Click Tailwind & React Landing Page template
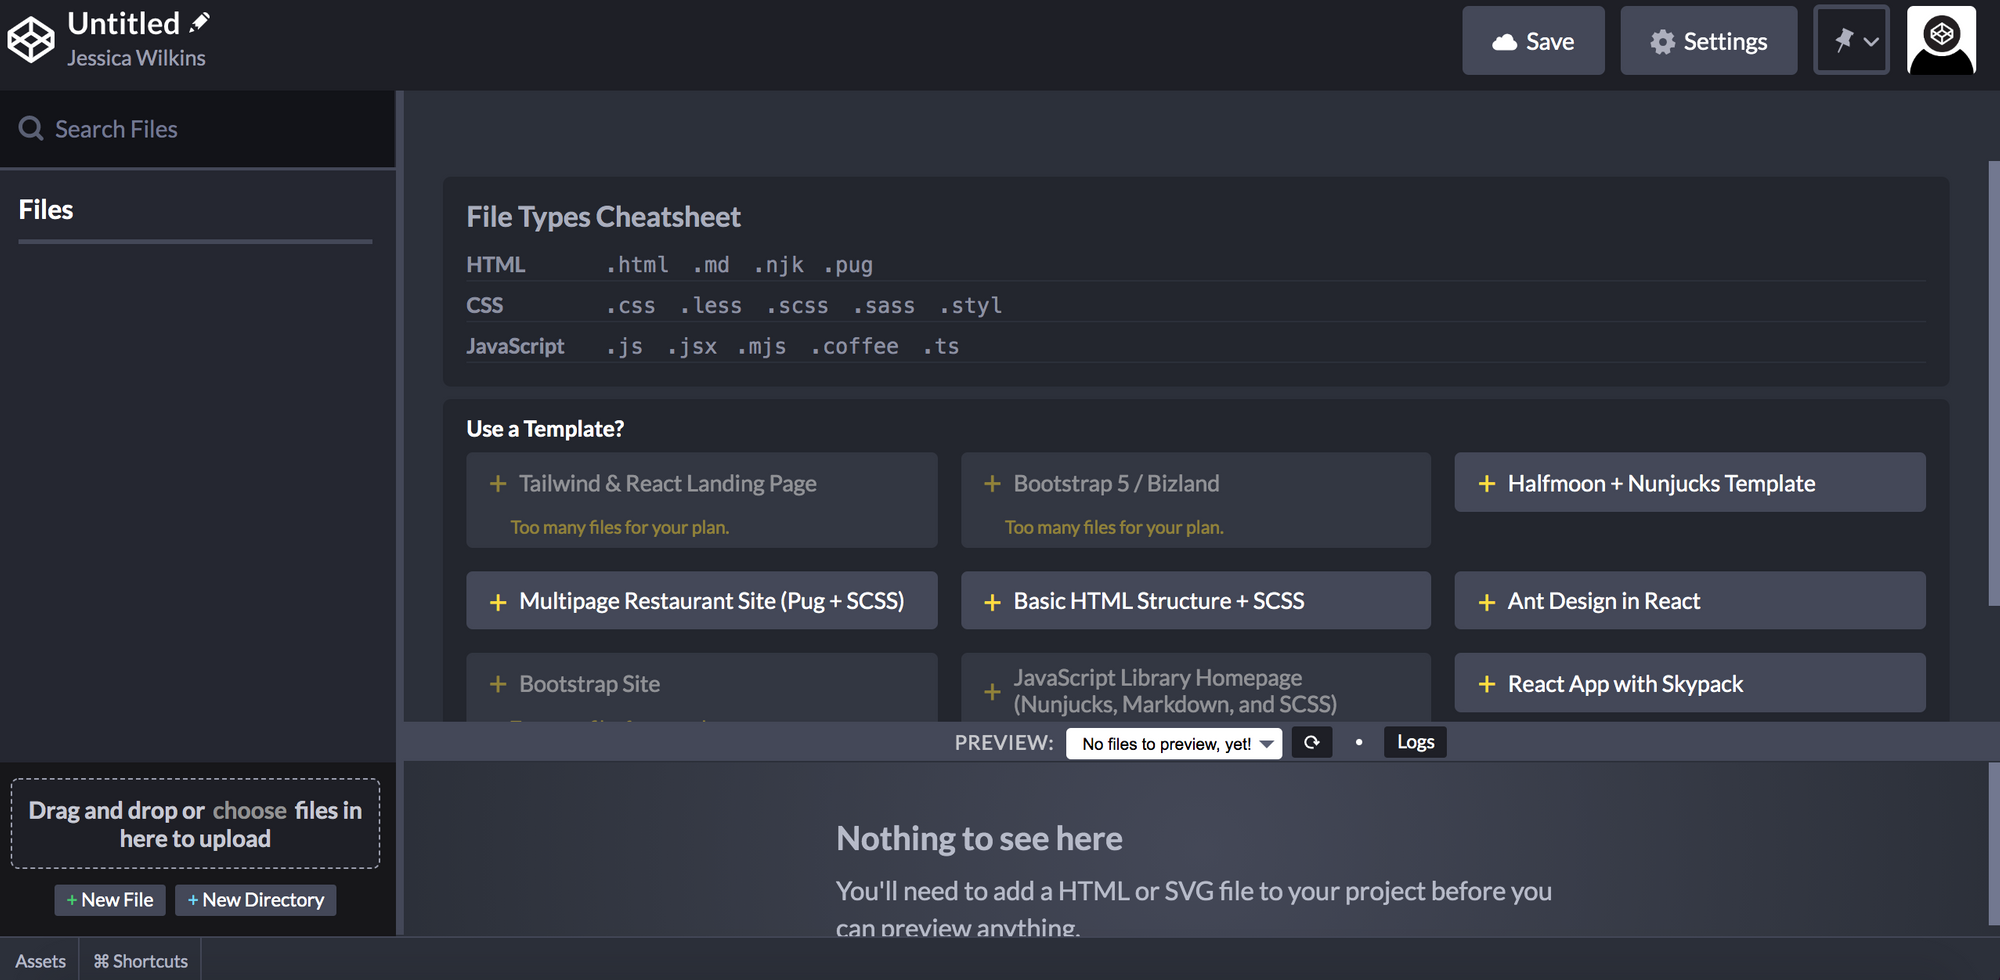This screenshot has height=980, width=2000. tap(701, 500)
